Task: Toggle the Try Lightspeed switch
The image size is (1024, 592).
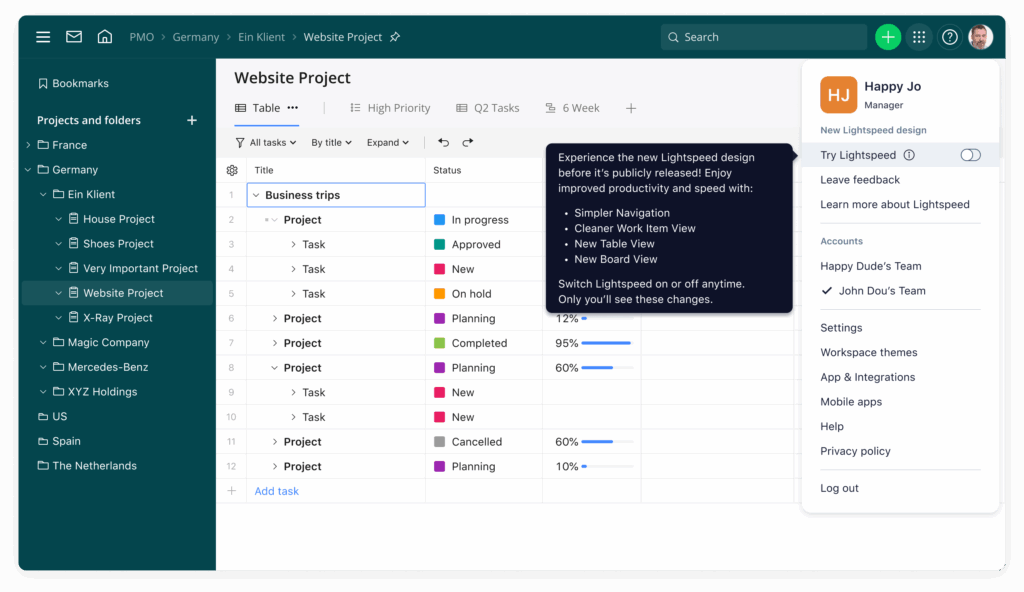Action: pyautogui.click(x=969, y=155)
